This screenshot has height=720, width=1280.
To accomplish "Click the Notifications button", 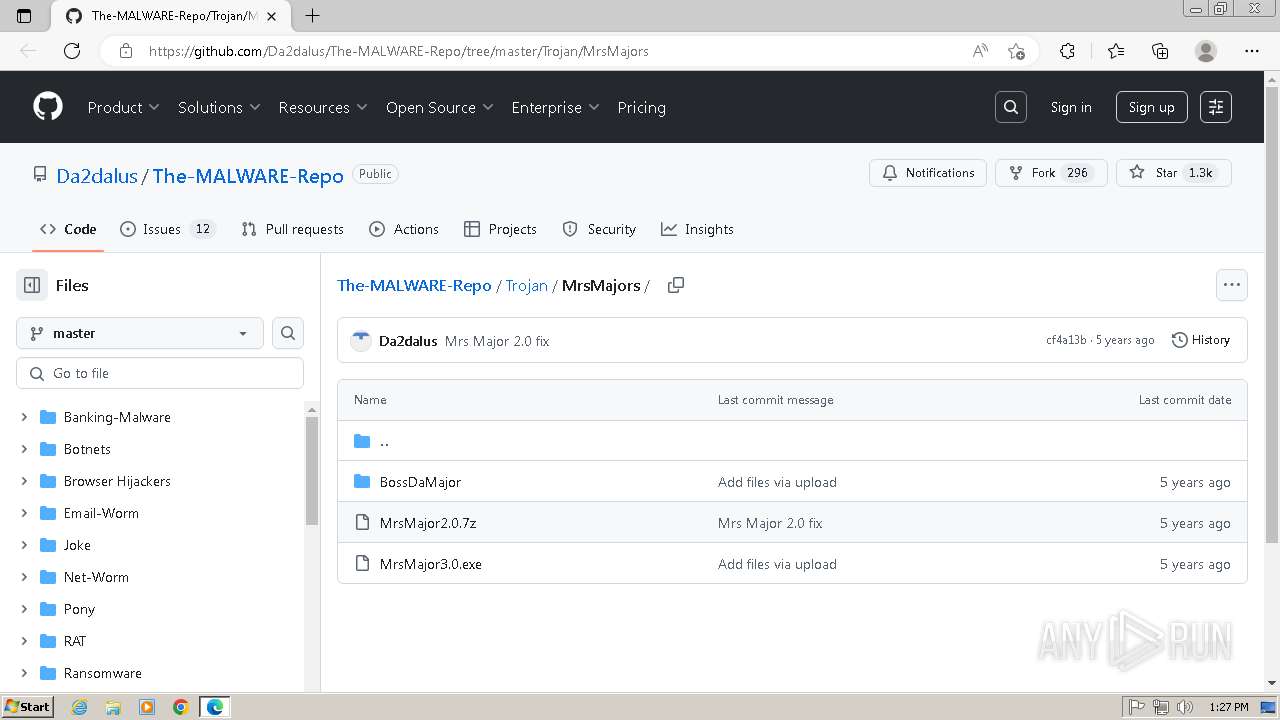I will pyautogui.click(x=928, y=173).
